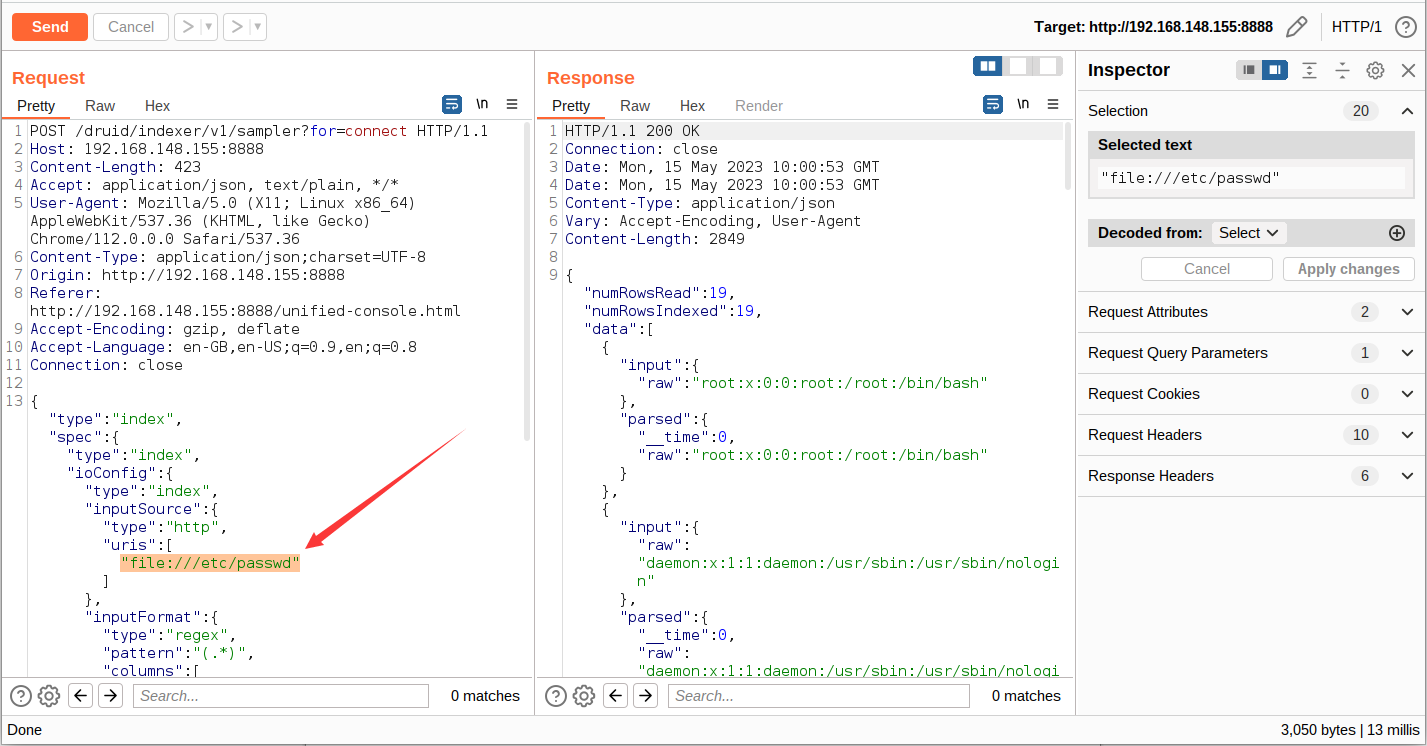Expand Response Headers section
Image resolution: width=1427 pixels, height=746 pixels.
tap(1252, 476)
